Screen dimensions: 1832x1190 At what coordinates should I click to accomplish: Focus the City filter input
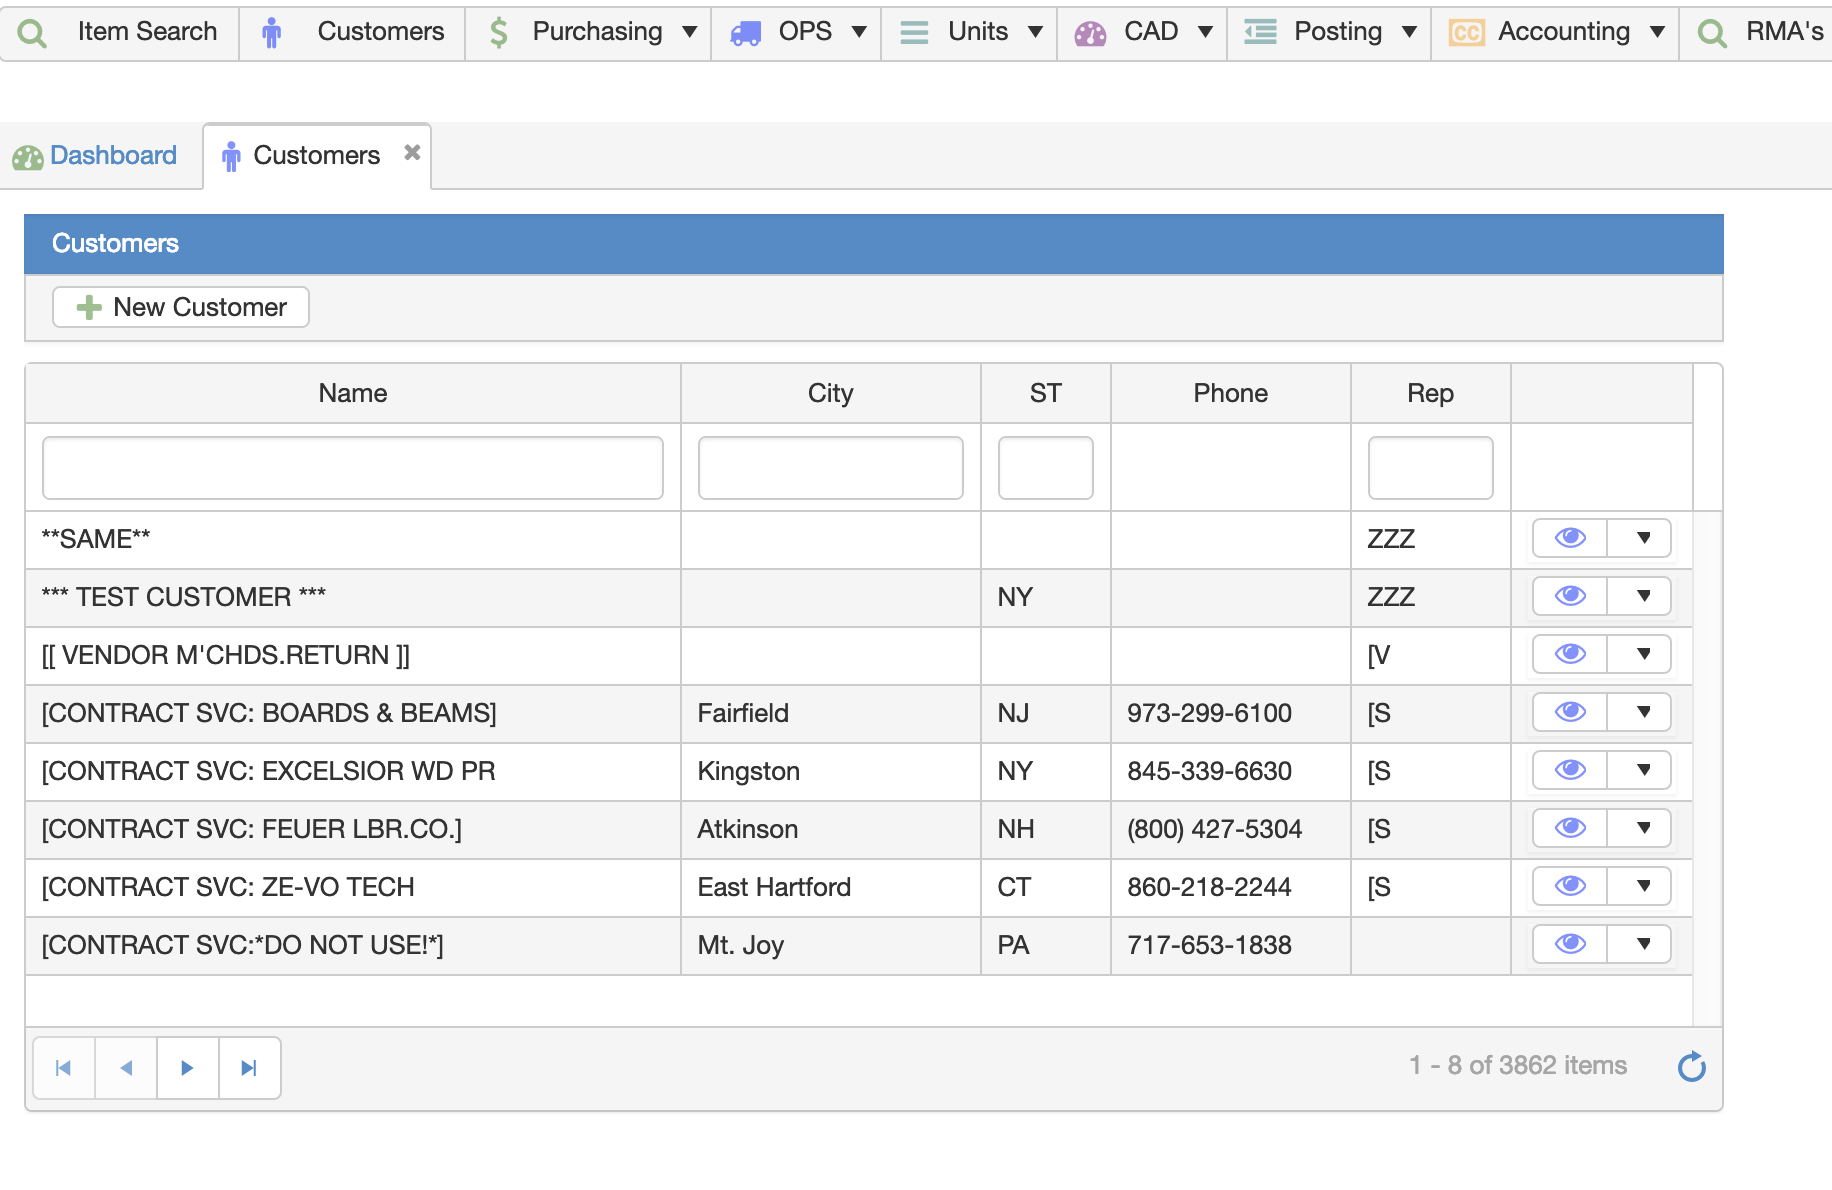(x=831, y=468)
